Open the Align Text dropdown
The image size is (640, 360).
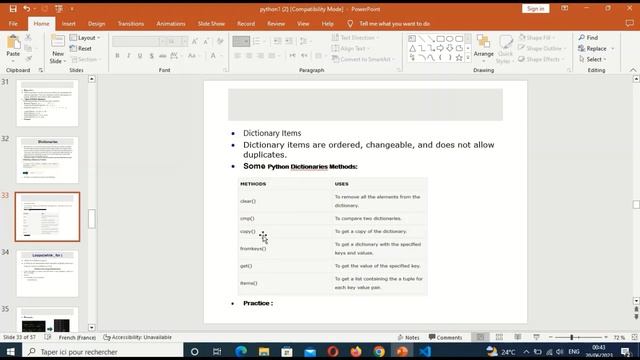pos(351,48)
